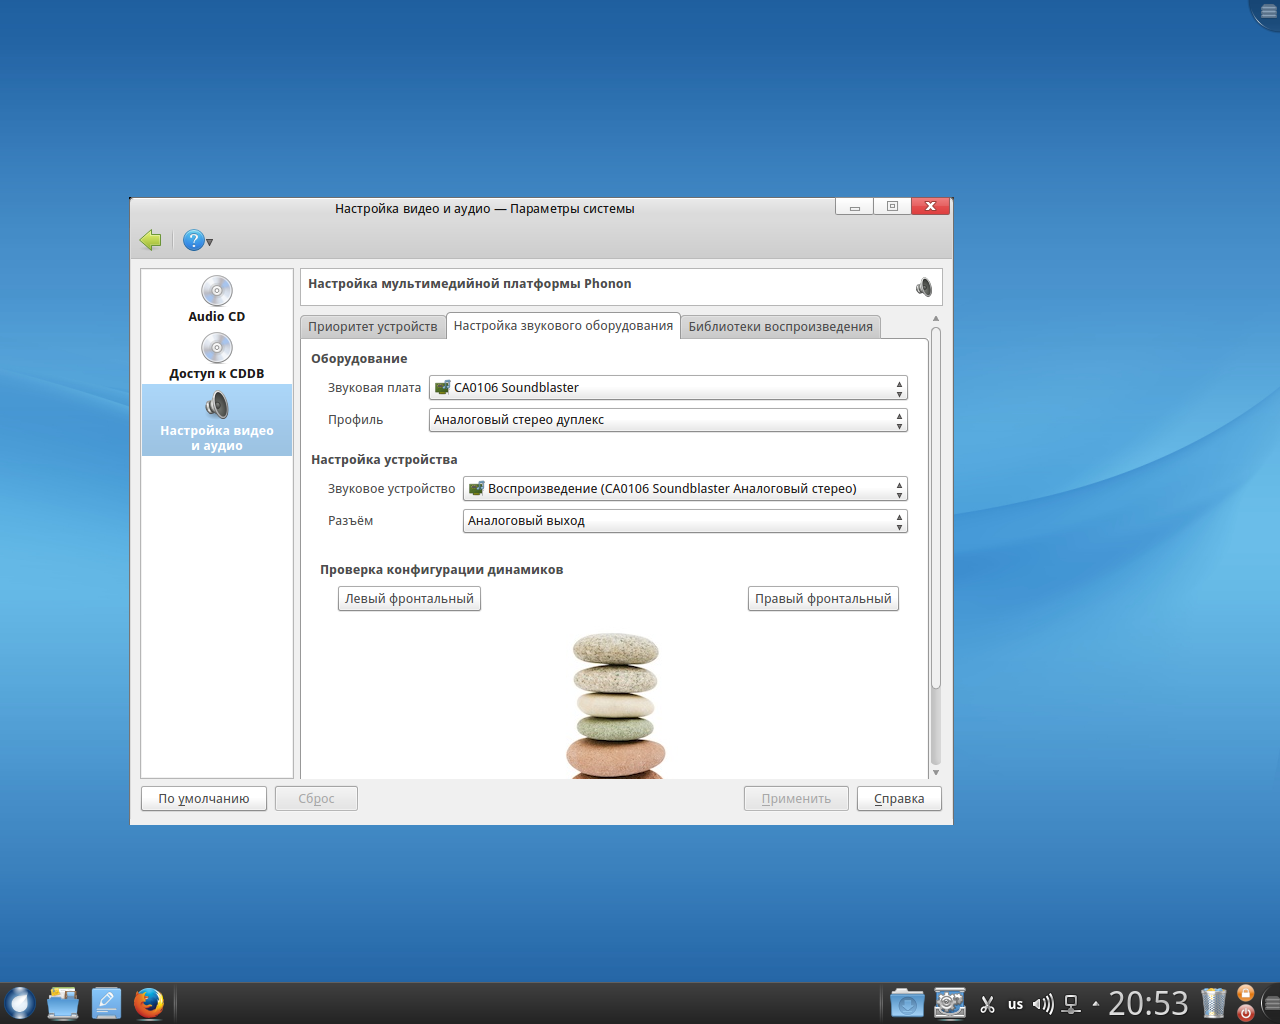The height and width of the screenshot is (1024, 1280).
Task: Switch to Библиотеки воспроизведения tab
Action: point(780,327)
